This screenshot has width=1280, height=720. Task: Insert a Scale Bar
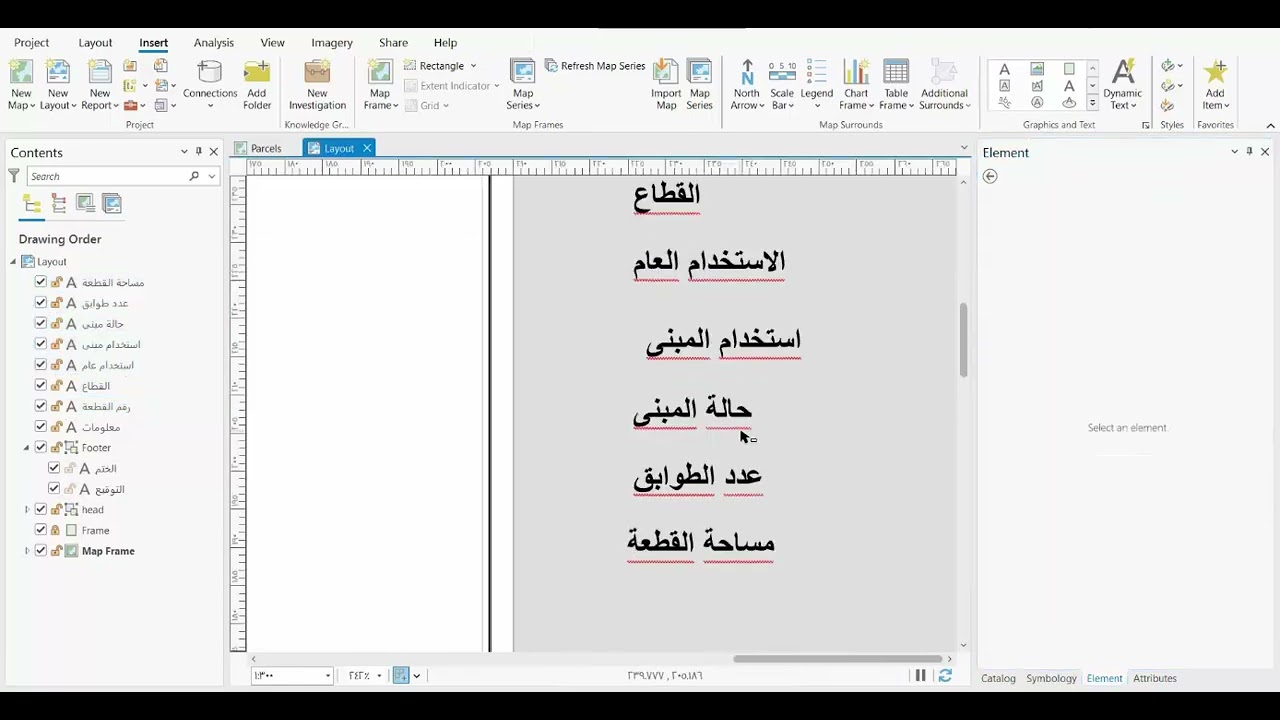(x=782, y=84)
